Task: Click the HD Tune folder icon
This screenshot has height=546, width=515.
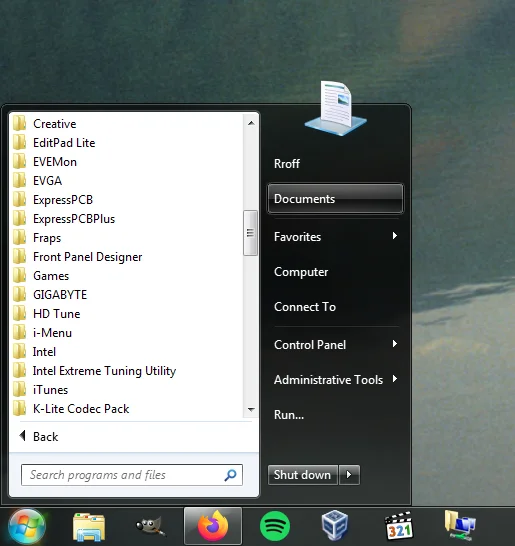Action: [19, 313]
